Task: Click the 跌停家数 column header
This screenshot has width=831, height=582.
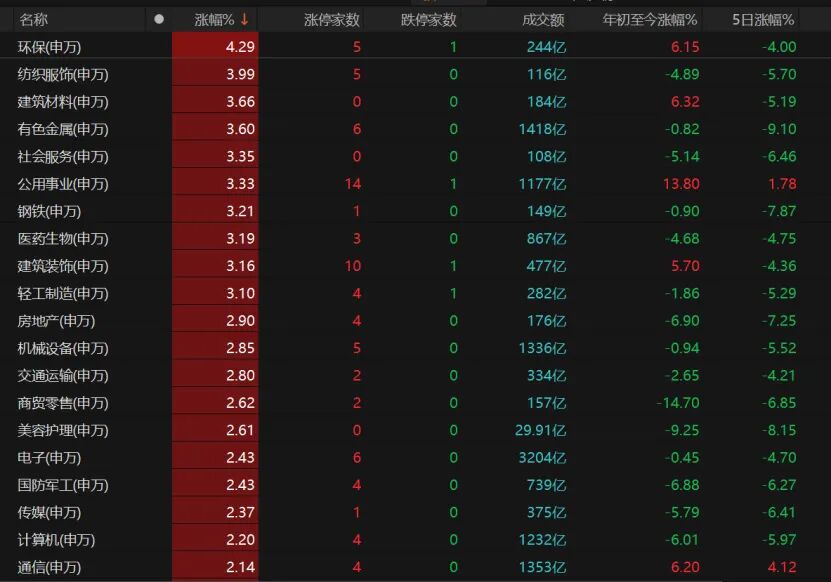Action: click(429, 20)
